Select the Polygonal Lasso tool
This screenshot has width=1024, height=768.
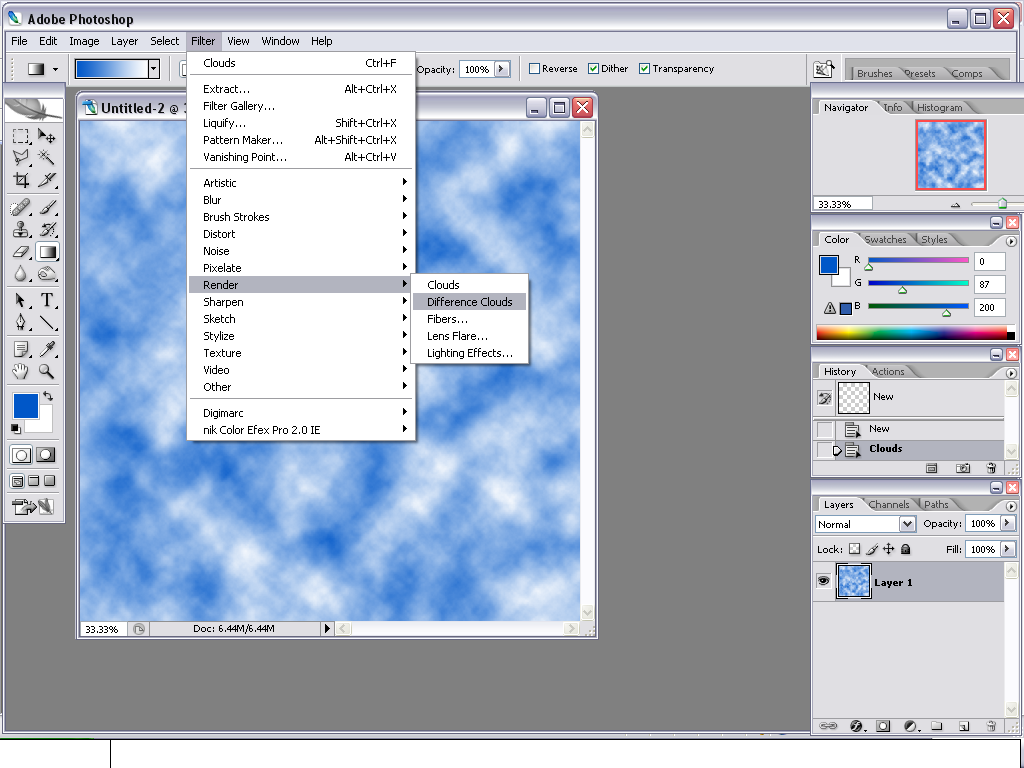pos(21,157)
